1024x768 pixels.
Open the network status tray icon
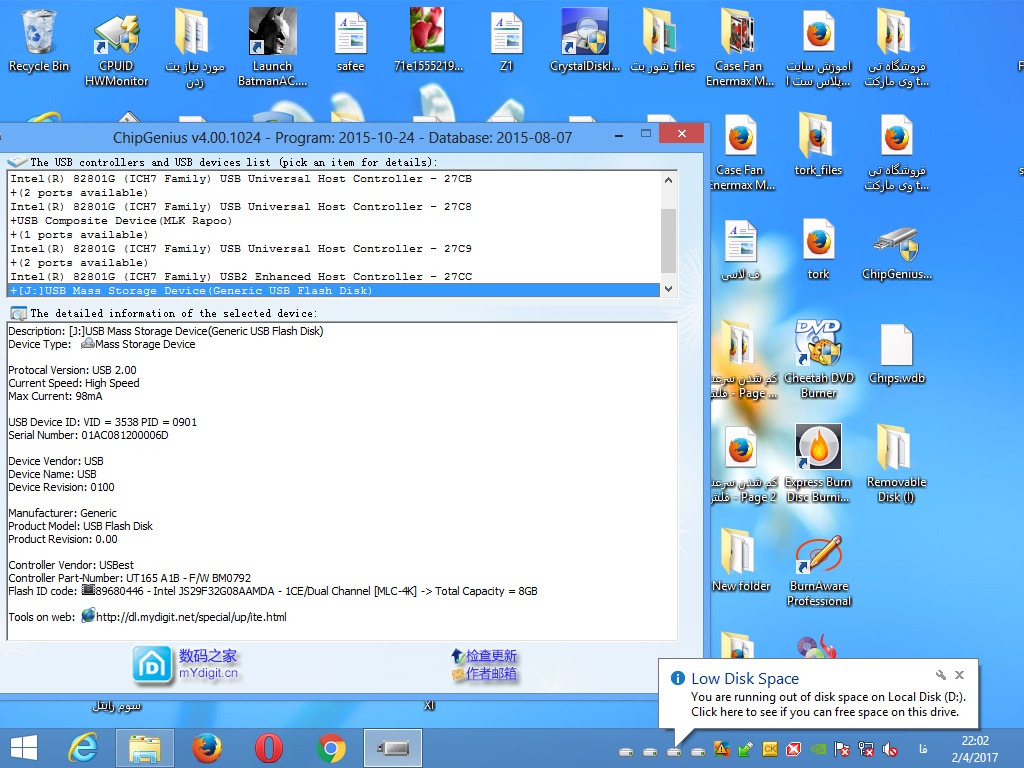tap(866, 749)
